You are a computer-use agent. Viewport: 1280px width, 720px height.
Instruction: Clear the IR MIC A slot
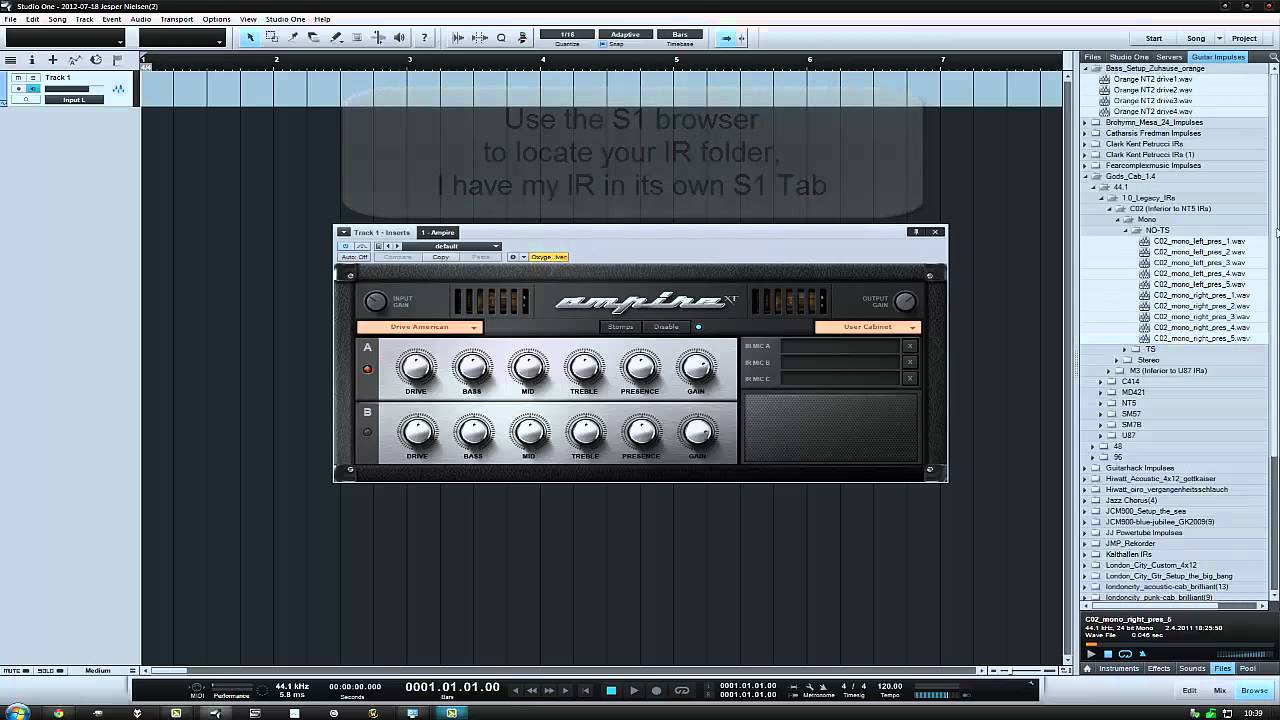coord(909,346)
